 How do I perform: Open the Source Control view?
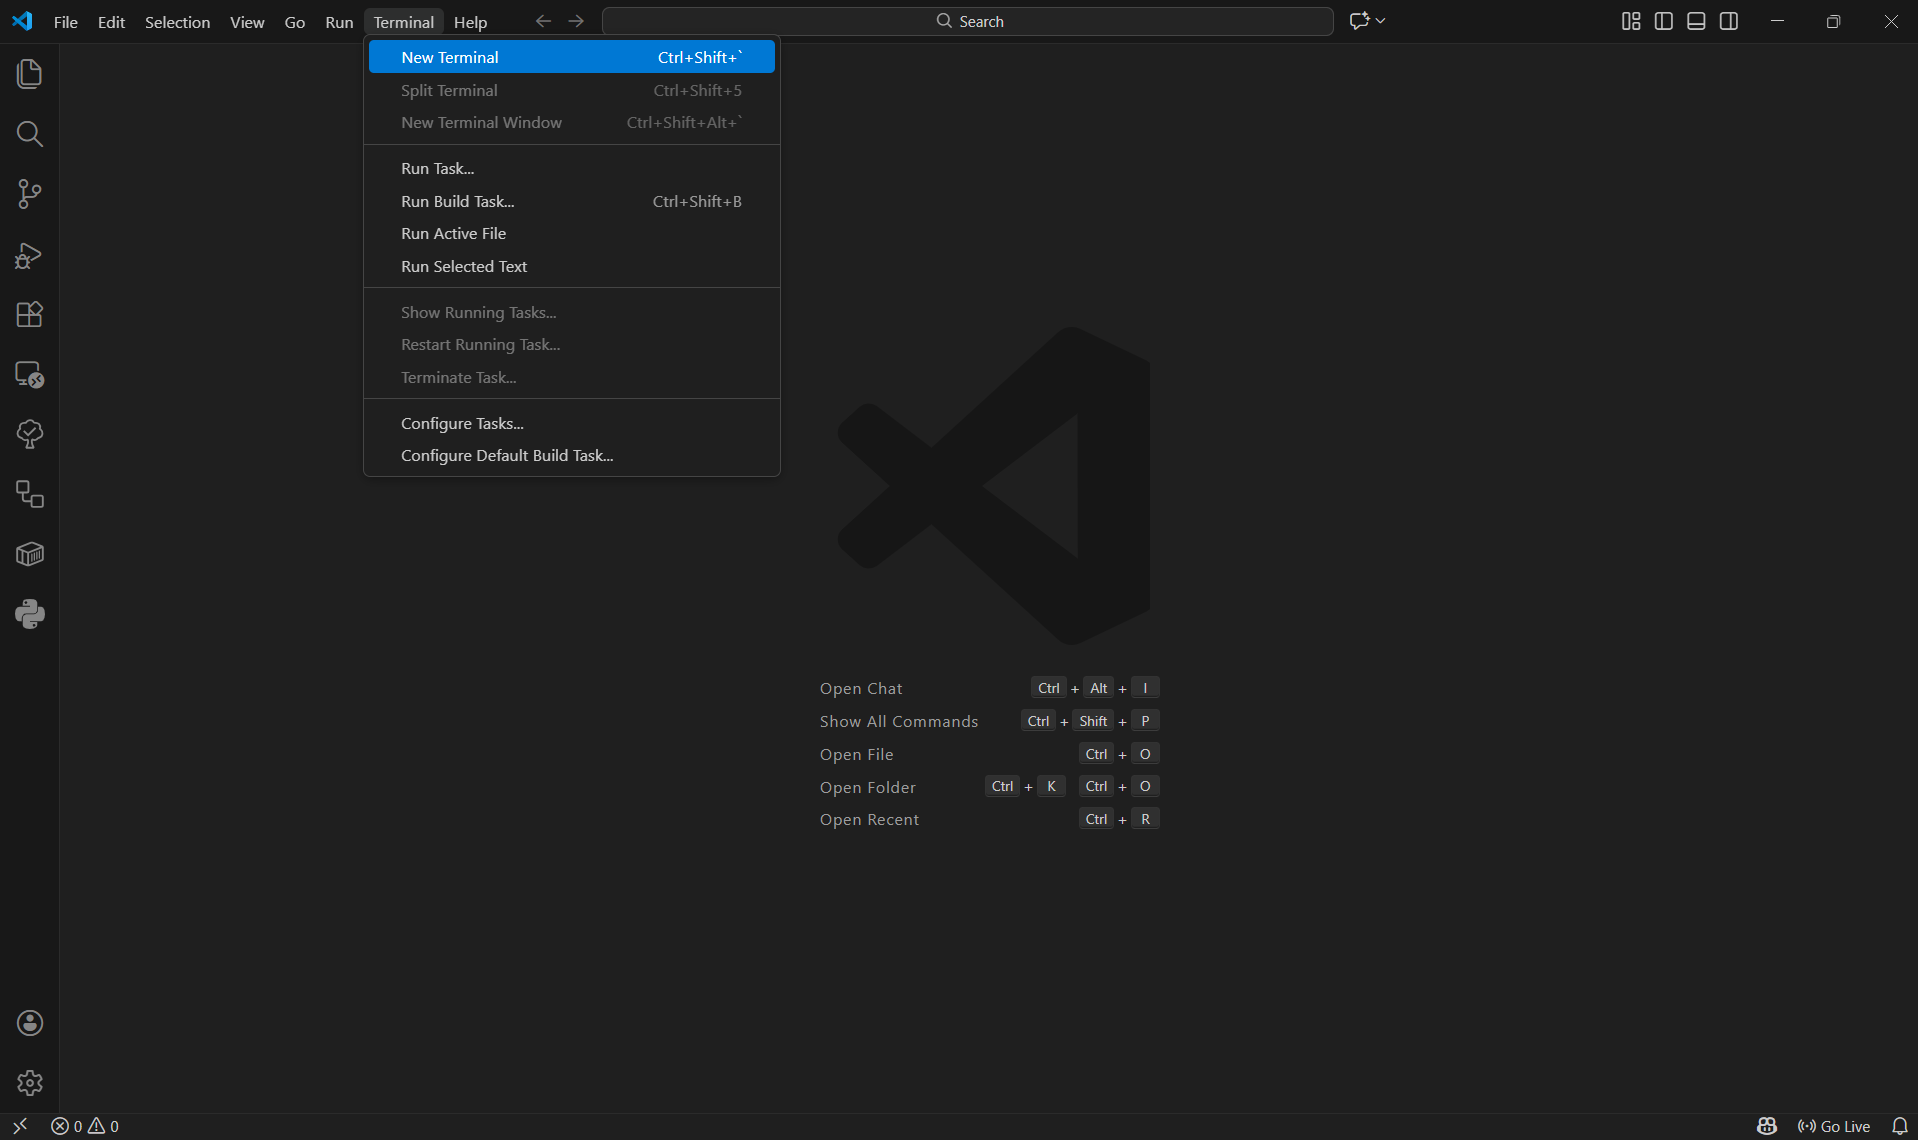[x=29, y=194]
